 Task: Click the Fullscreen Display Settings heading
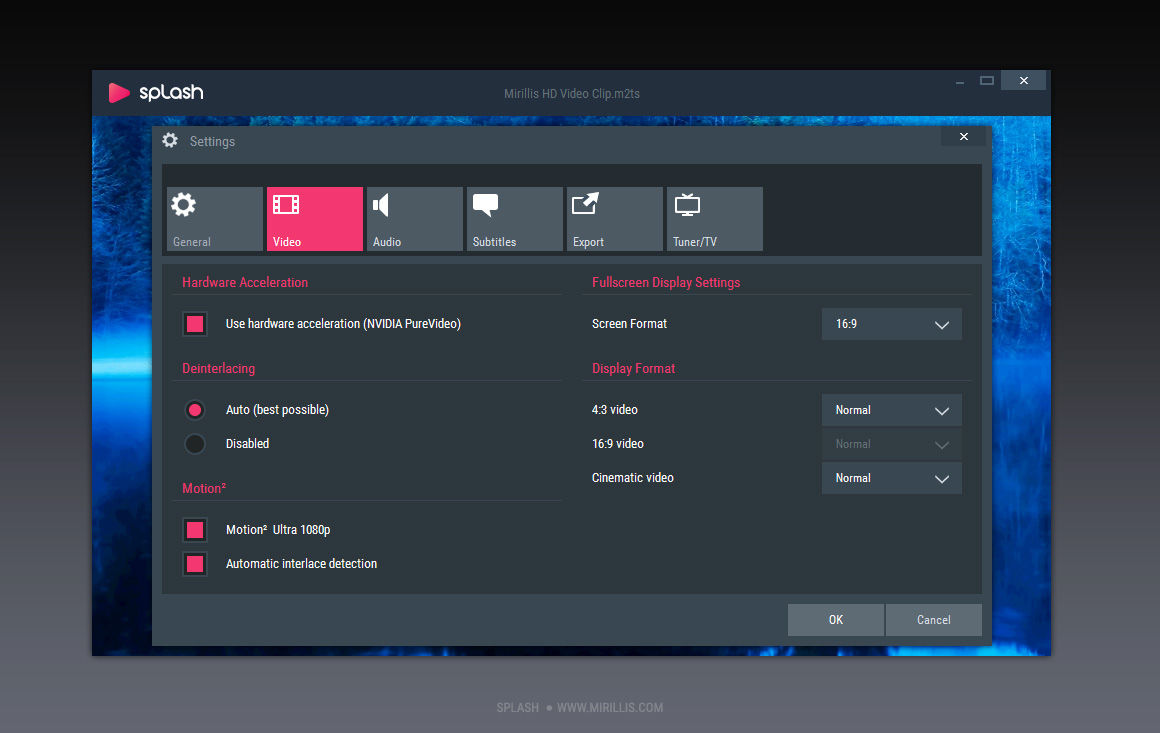click(x=666, y=283)
